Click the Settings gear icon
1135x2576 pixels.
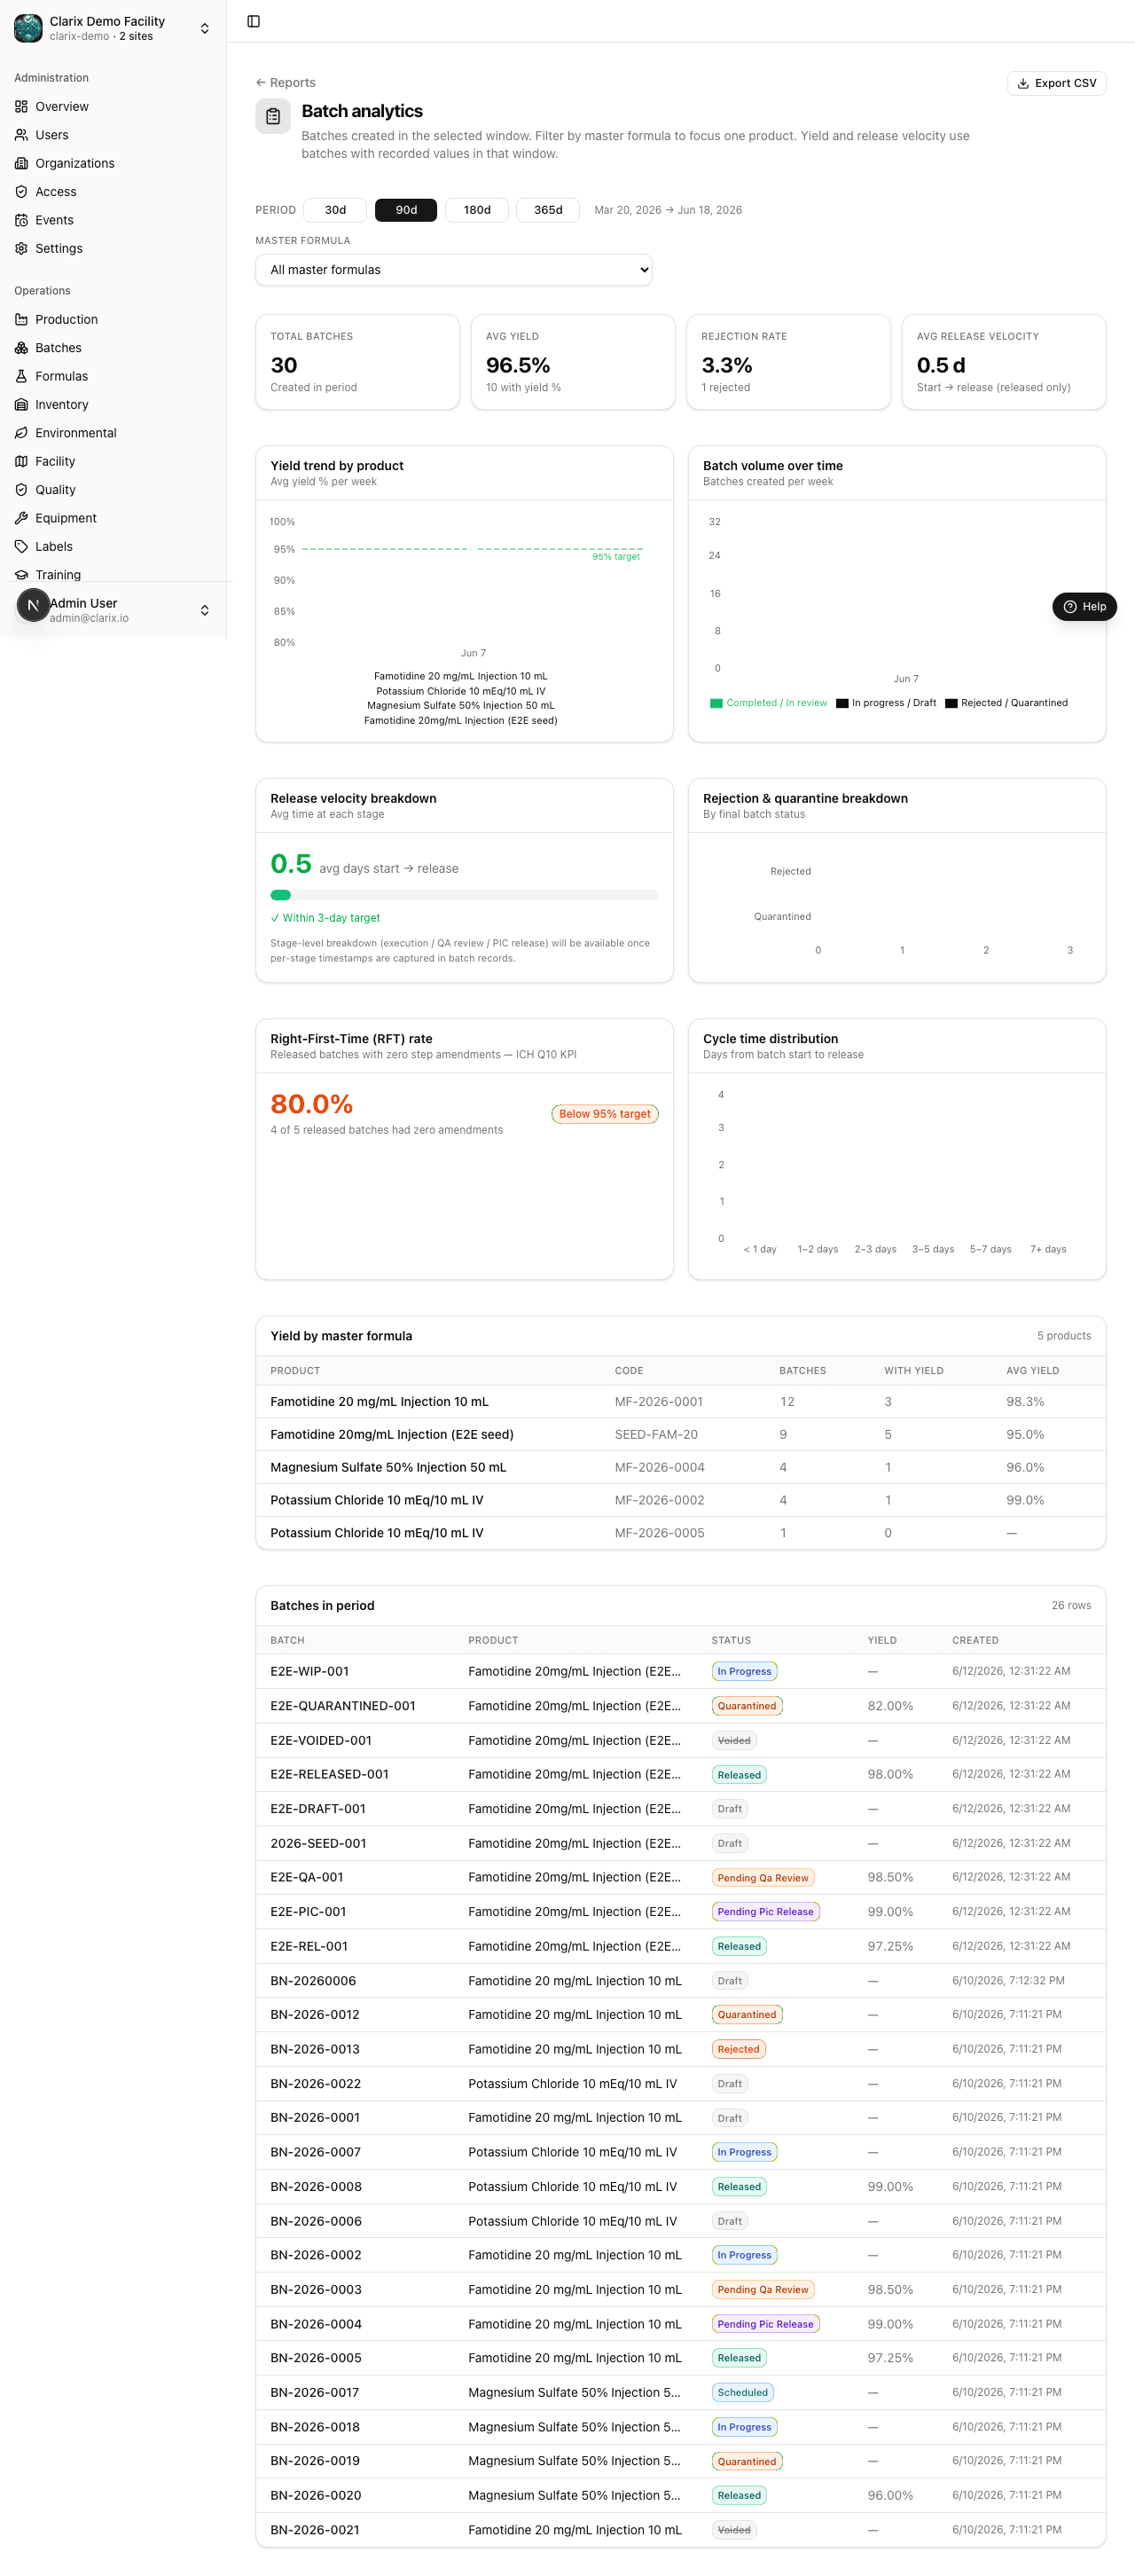point(21,248)
